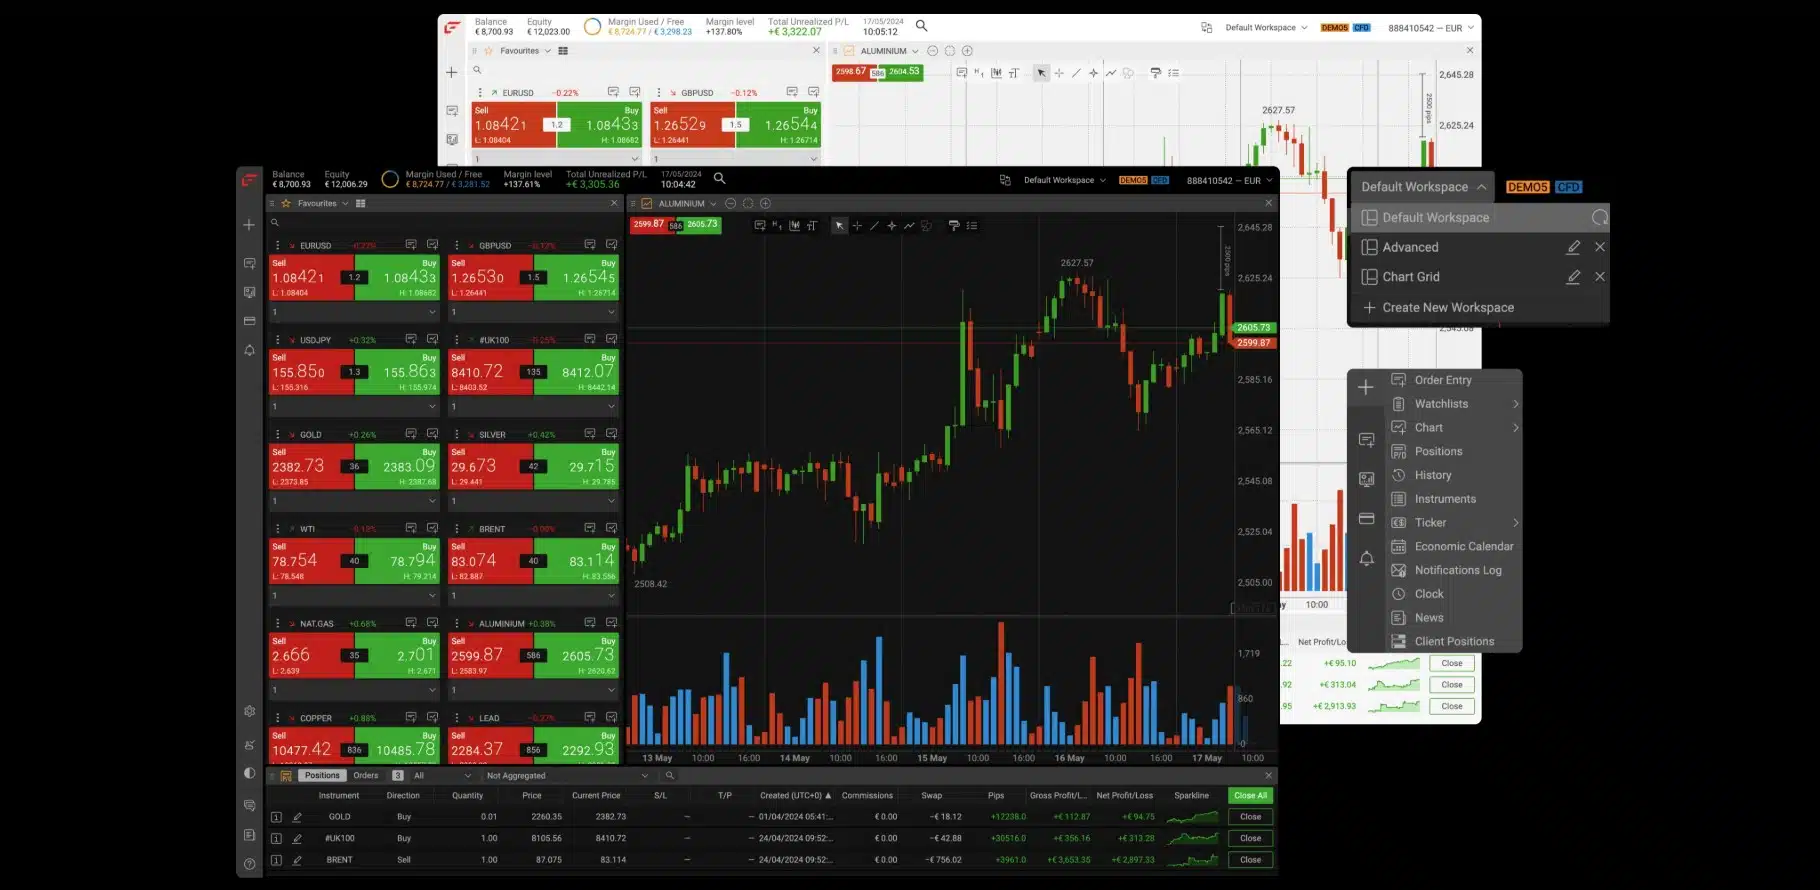Image resolution: width=1820 pixels, height=890 pixels.
Task: Sort by Created (UTC+0) column header
Action: point(795,796)
